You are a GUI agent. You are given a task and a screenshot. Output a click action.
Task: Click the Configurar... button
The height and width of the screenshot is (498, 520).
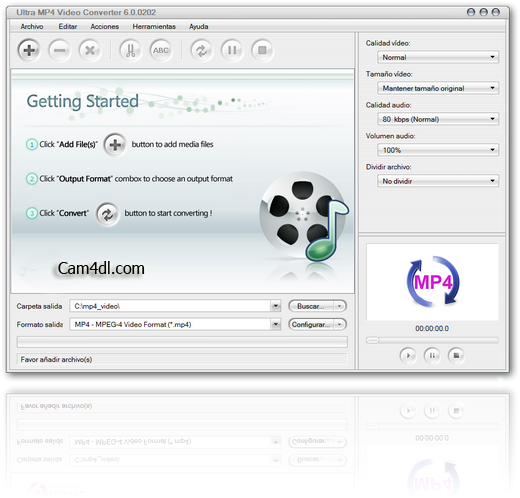311,324
